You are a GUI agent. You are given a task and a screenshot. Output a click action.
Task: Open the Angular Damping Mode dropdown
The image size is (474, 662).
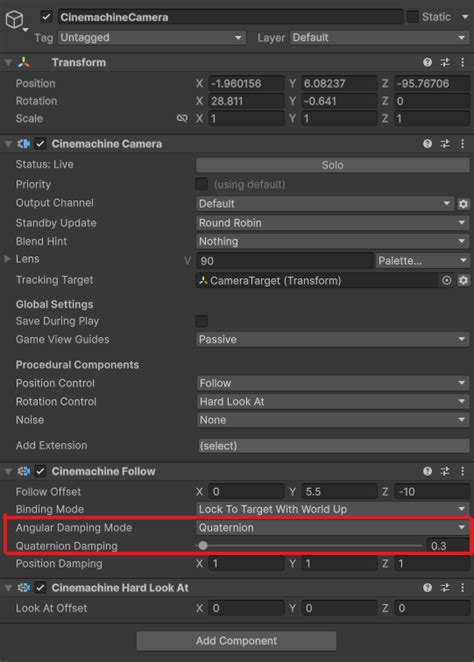[333, 528]
